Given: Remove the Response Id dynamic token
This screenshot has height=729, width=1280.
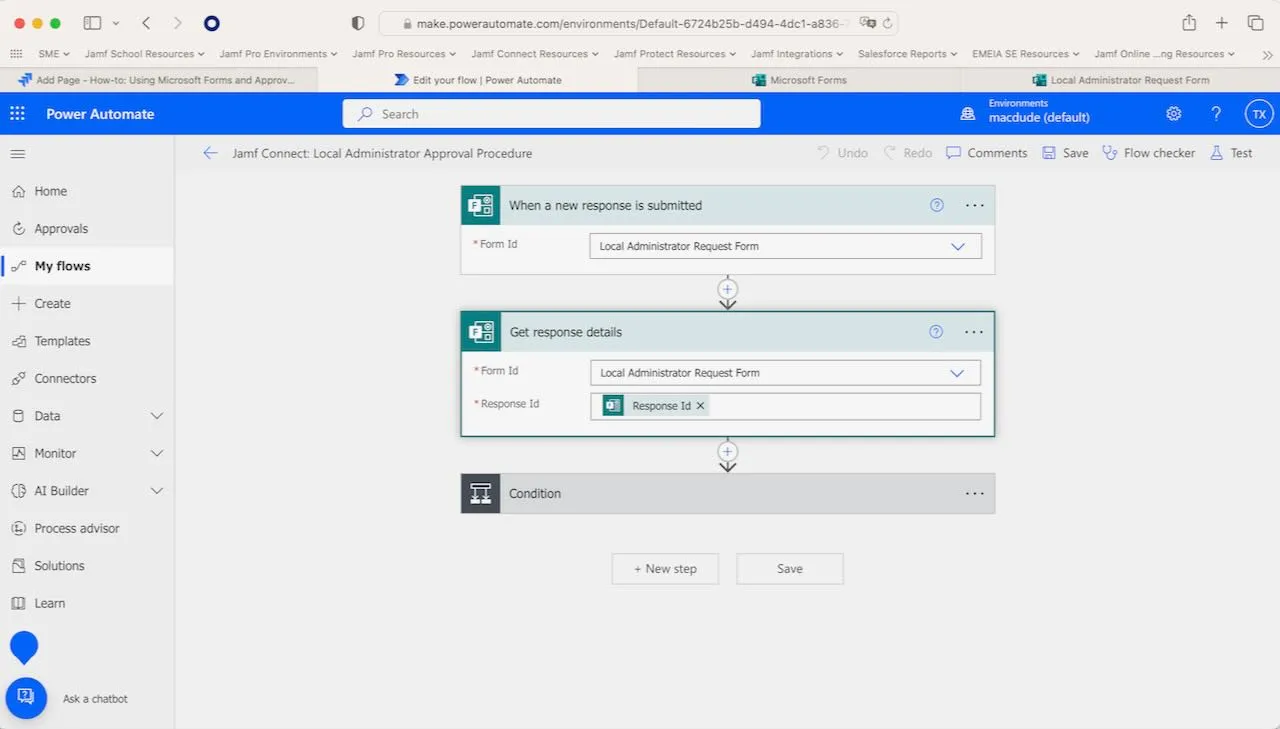Looking at the screenshot, I should point(700,406).
